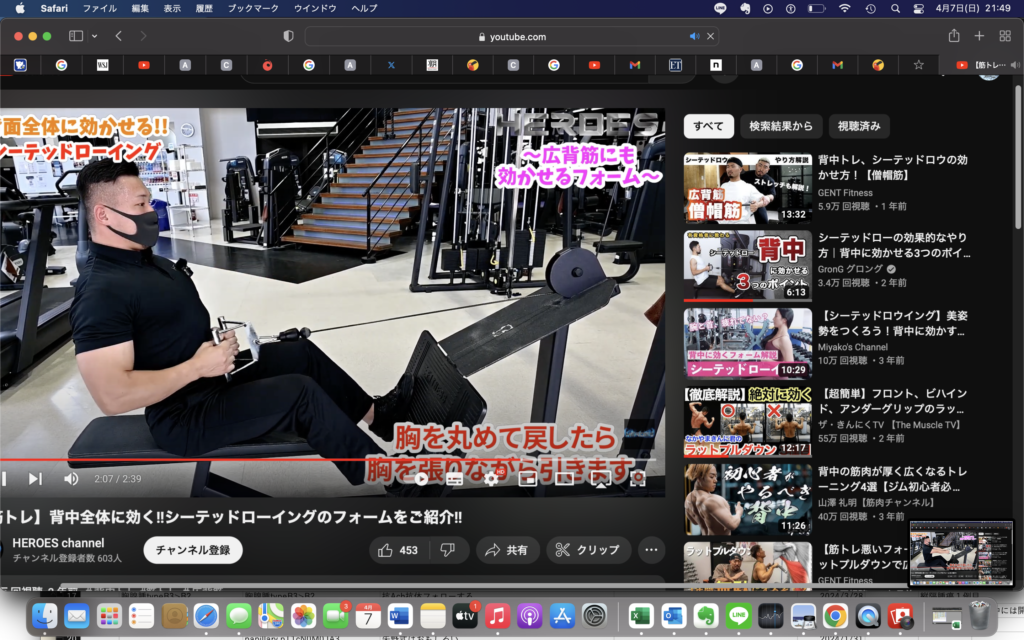Click Safari's share icon in toolbar
The width and height of the screenshot is (1024, 640).
(953, 36)
